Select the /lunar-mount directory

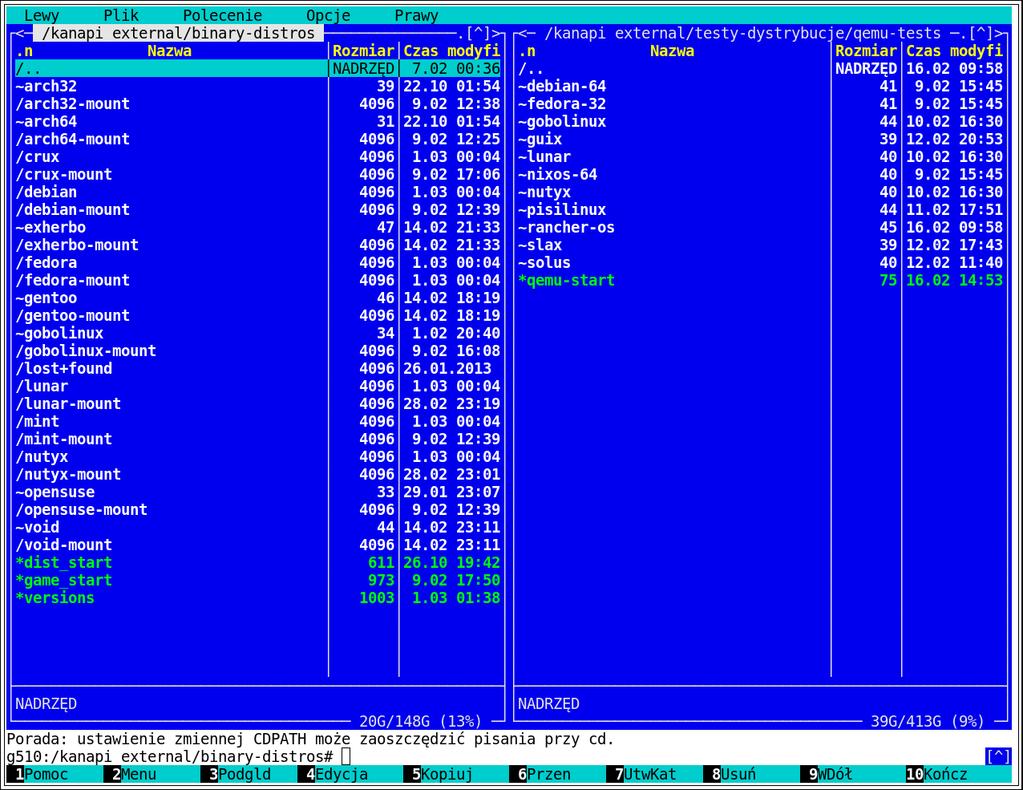coord(258,403)
